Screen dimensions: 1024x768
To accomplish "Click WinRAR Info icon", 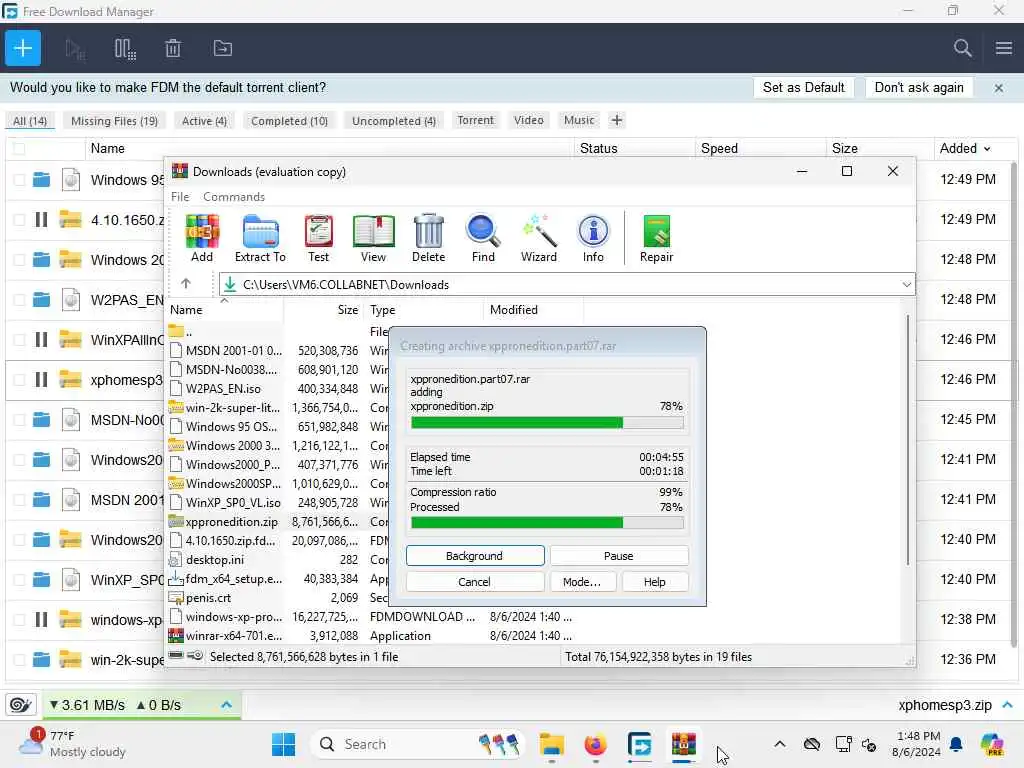I will point(593,238).
